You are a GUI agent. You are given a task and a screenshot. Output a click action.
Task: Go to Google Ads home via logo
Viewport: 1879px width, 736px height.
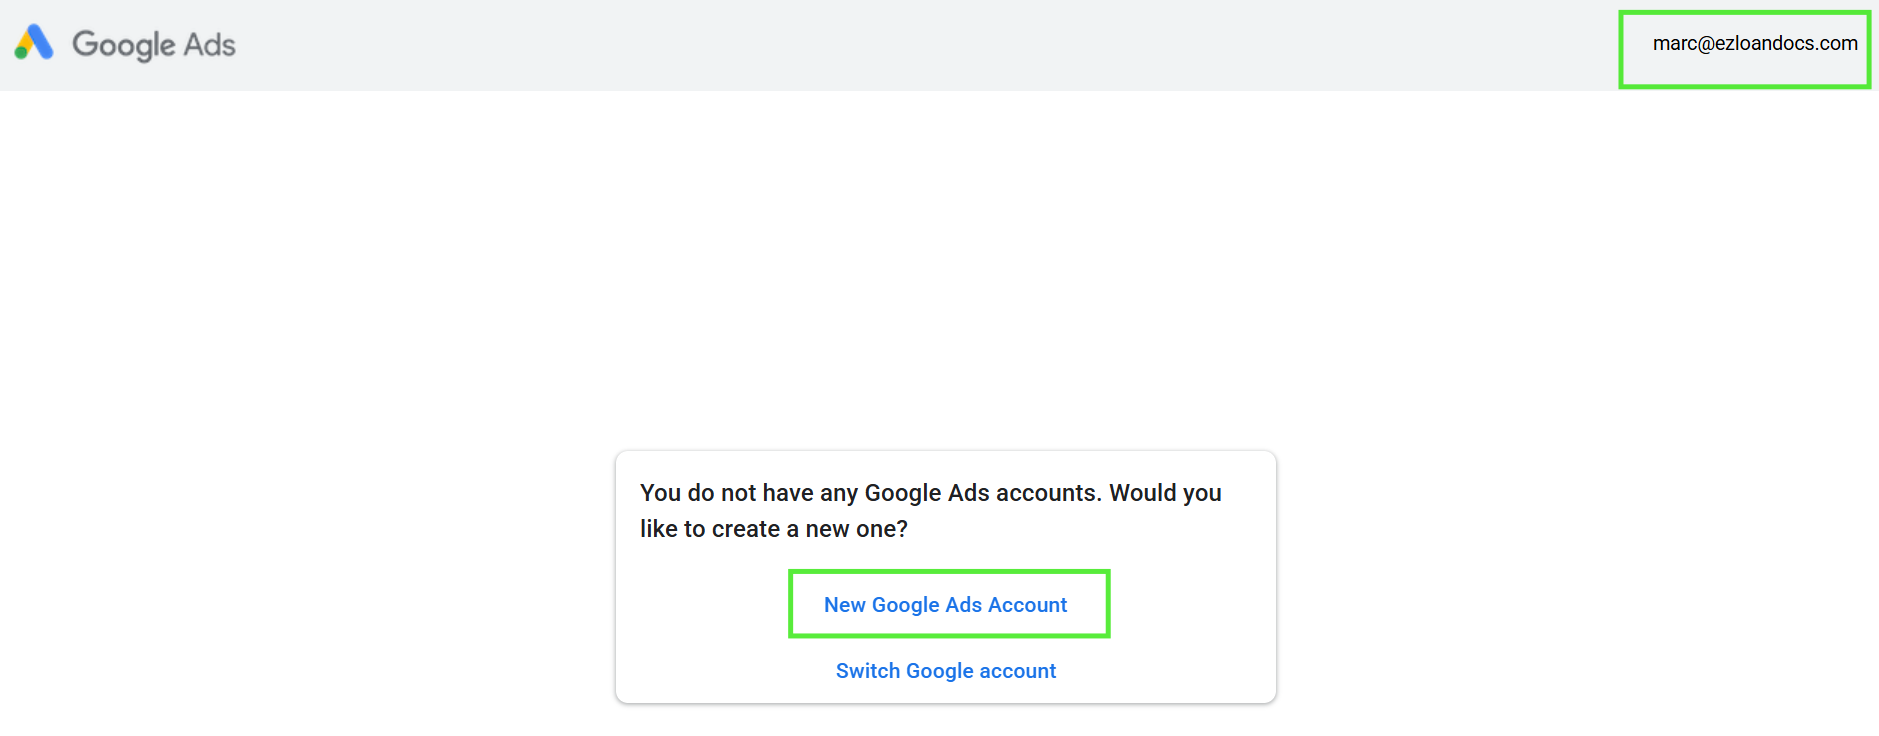[34, 43]
